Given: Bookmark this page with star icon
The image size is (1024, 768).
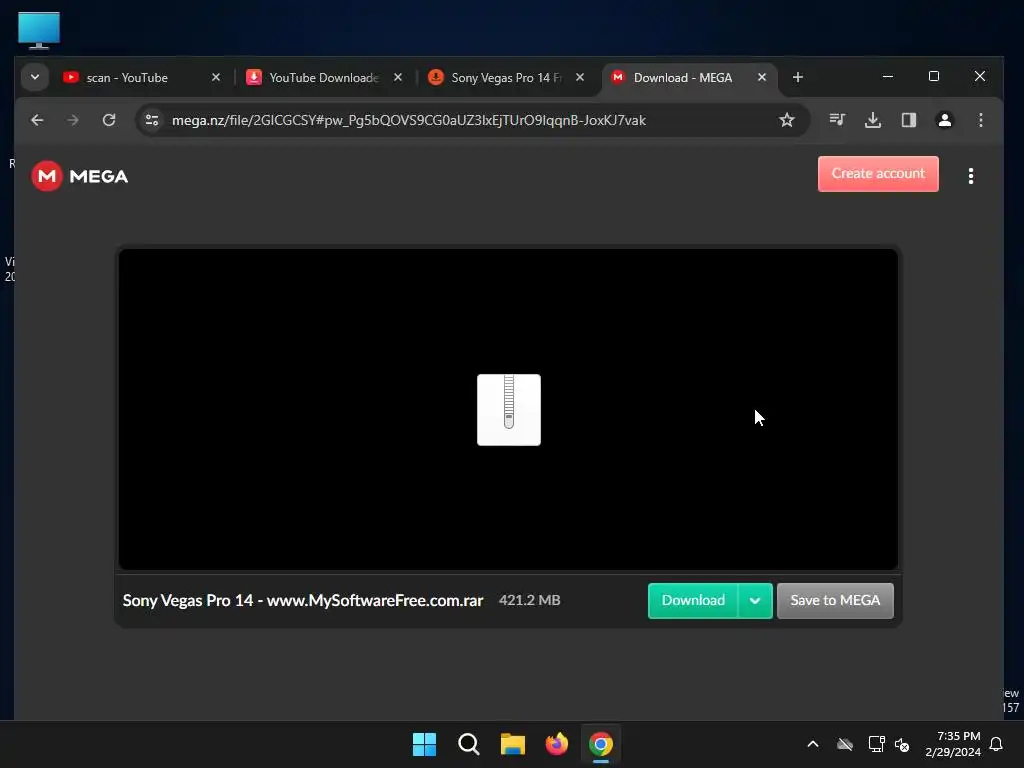Looking at the screenshot, I should point(787,120).
